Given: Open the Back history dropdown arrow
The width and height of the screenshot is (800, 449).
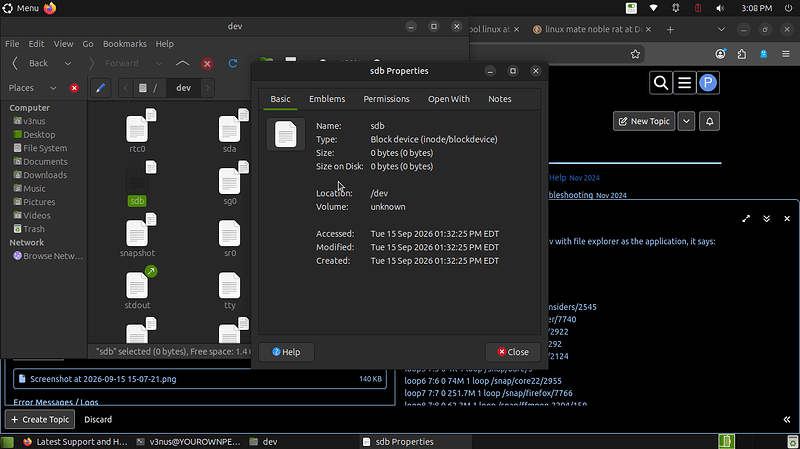Looking at the screenshot, I should click(x=68, y=63).
